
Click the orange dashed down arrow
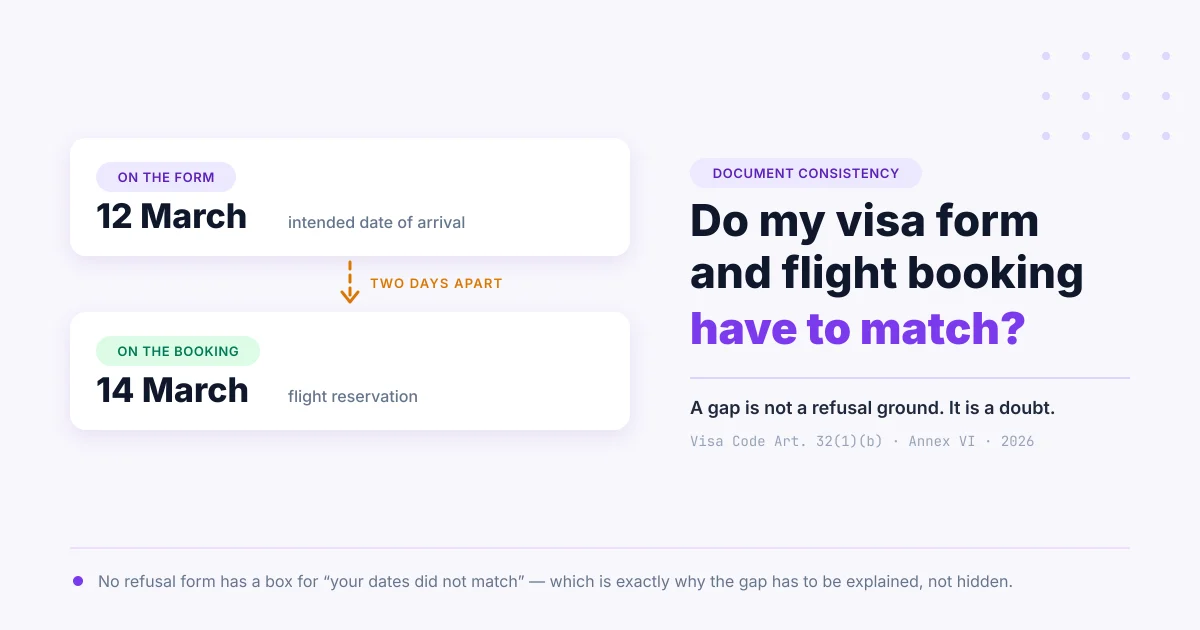tap(350, 282)
